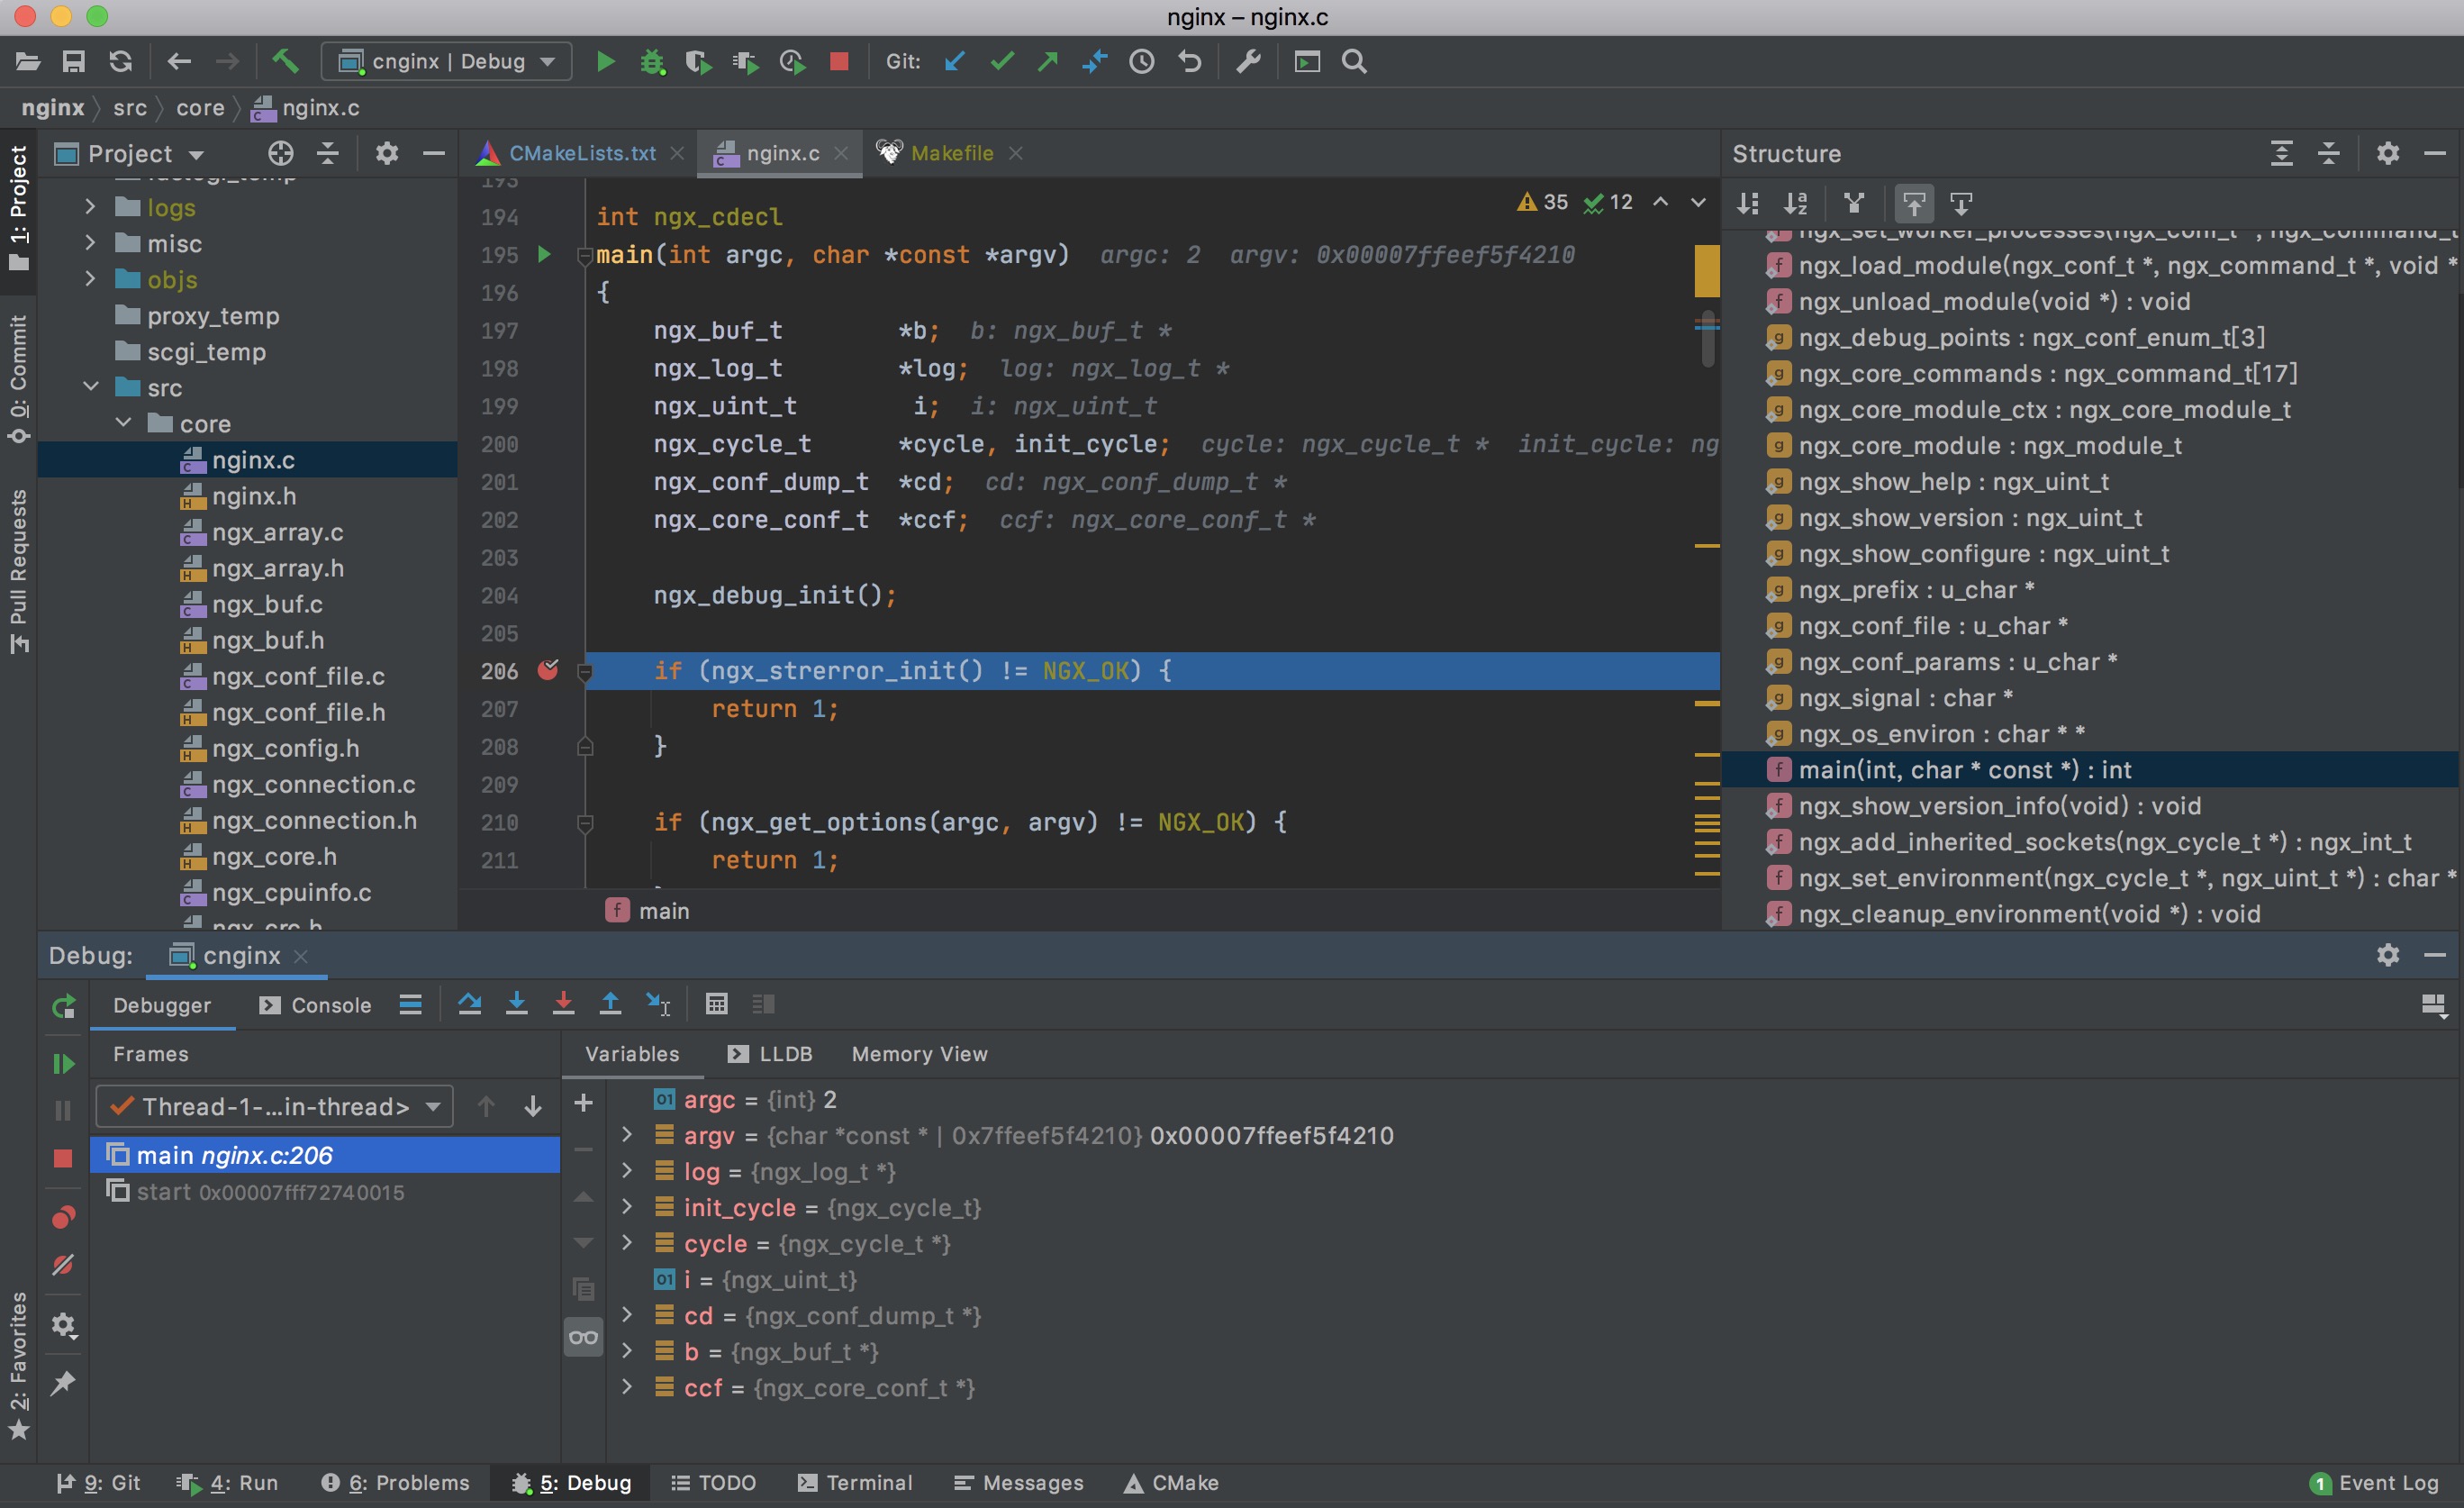Open the Project view dropdown
This screenshot has height=1508, width=2464.
(x=130, y=153)
